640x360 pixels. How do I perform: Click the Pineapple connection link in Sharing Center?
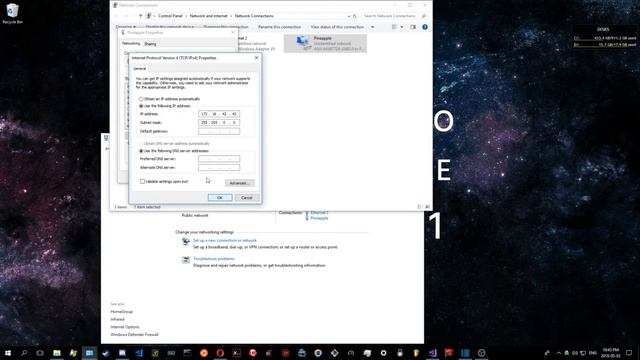point(319,218)
